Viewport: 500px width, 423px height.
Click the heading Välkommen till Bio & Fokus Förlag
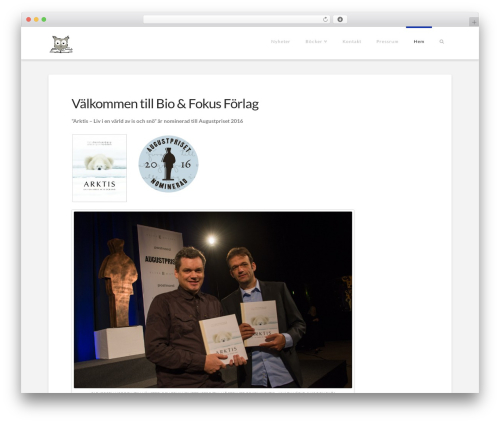coord(165,104)
